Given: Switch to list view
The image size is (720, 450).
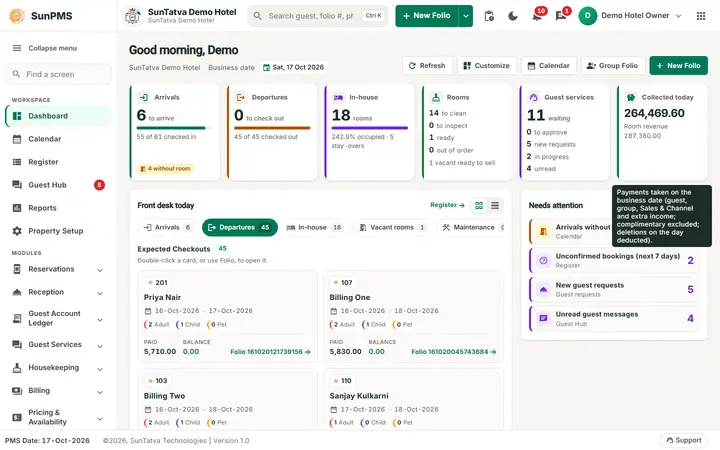Looking at the screenshot, I should (x=495, y=205).
